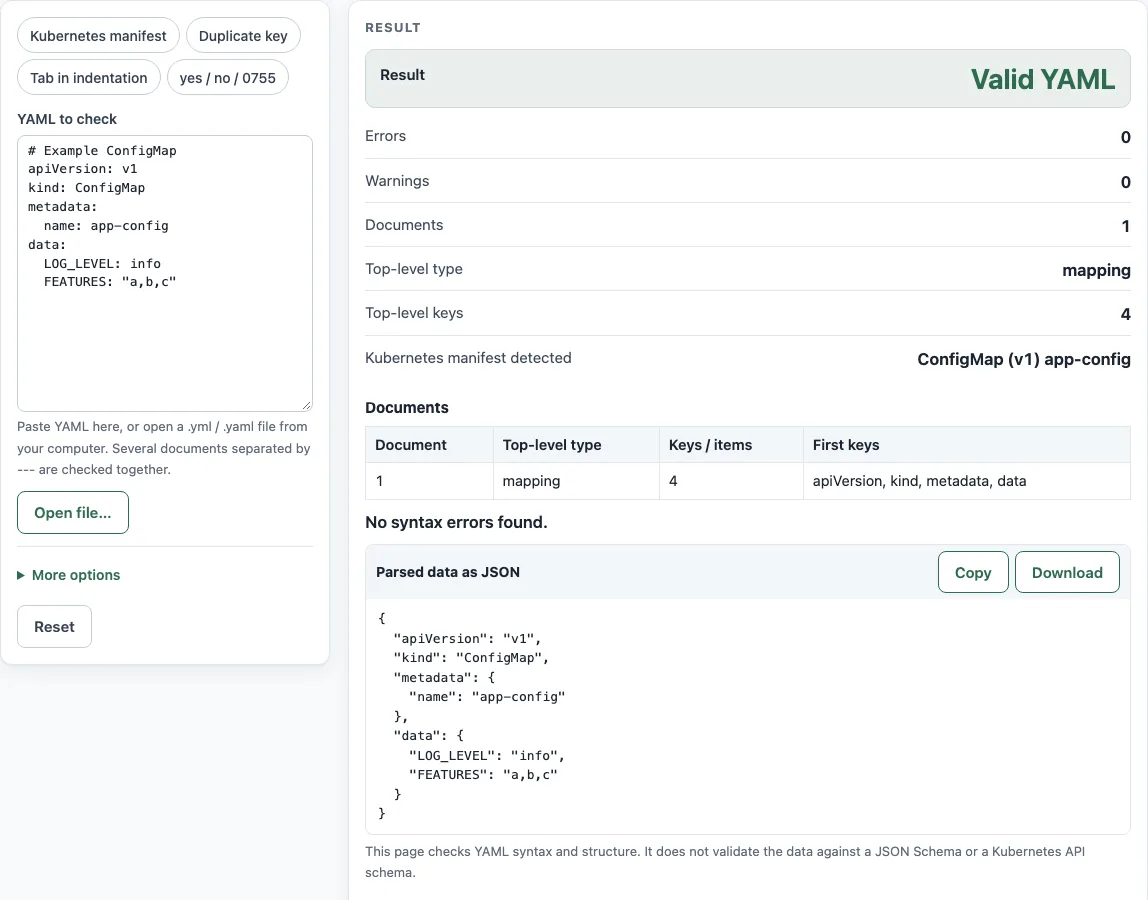Copy the parsed JSON data
Viewport: 1148px width, 900px height.
pyautogui.click(x=973, y=573)
